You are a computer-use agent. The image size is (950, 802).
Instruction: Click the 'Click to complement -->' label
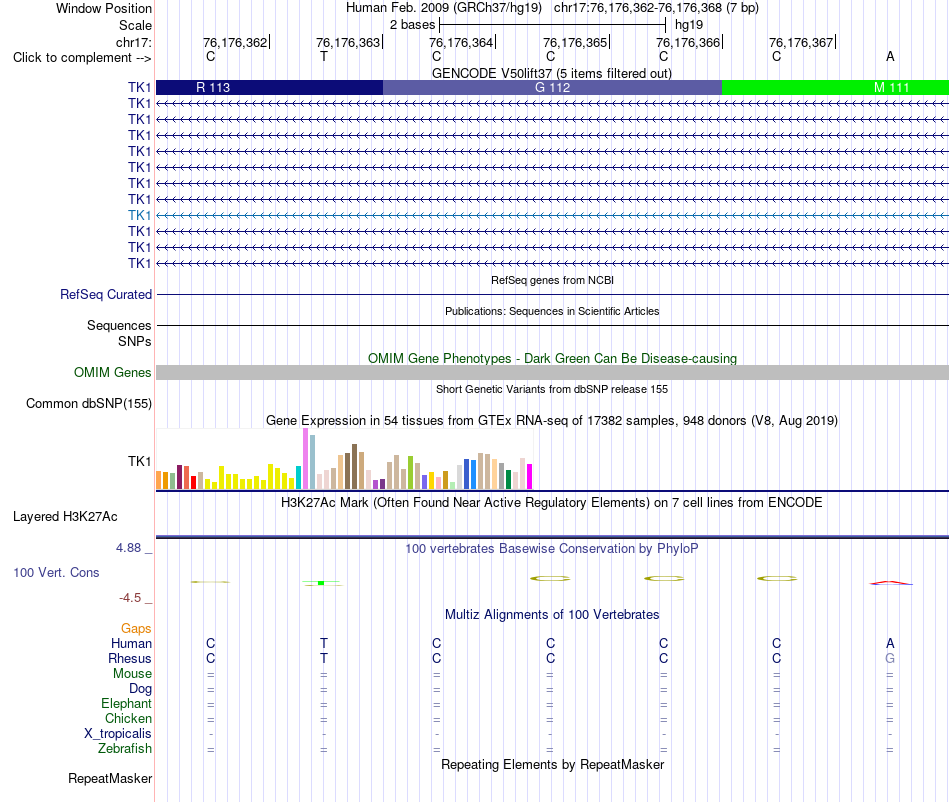coord(82,58)
